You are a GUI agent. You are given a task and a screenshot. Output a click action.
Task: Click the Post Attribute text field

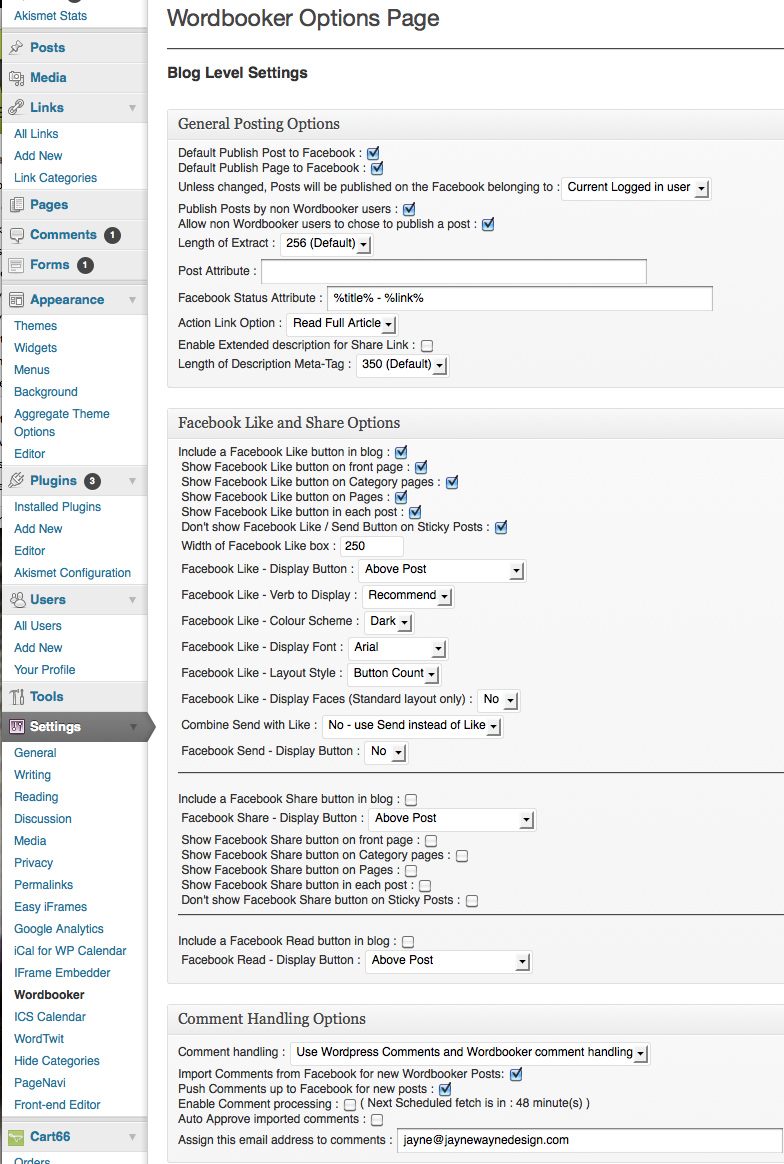tap(454, 272)
